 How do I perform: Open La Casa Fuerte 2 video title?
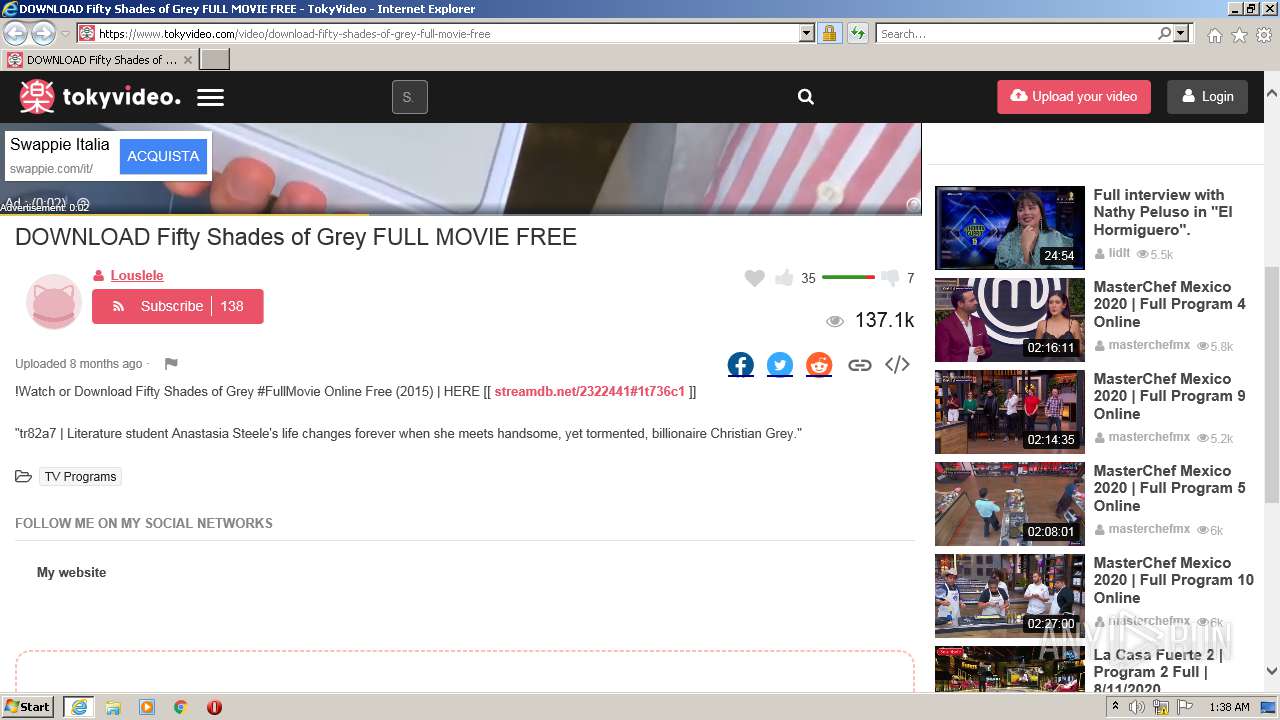click(x=1158, y=671)
